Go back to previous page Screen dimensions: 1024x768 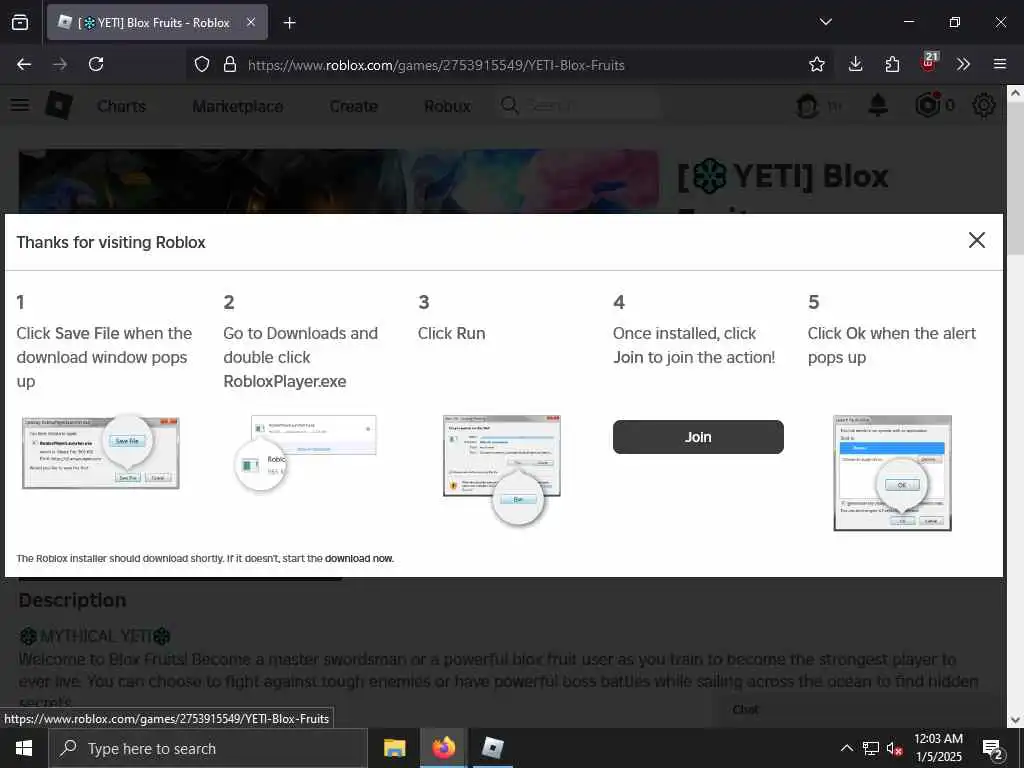(24, 64)
